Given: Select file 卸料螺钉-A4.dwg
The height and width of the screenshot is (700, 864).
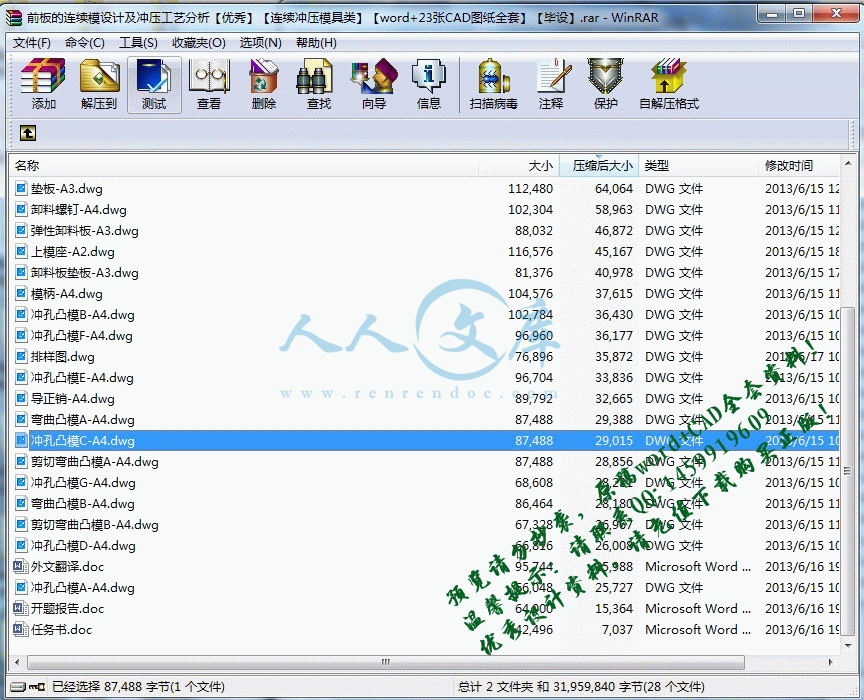Looking at the screenshot, I should pyautogui.click(x=79, y=209).
